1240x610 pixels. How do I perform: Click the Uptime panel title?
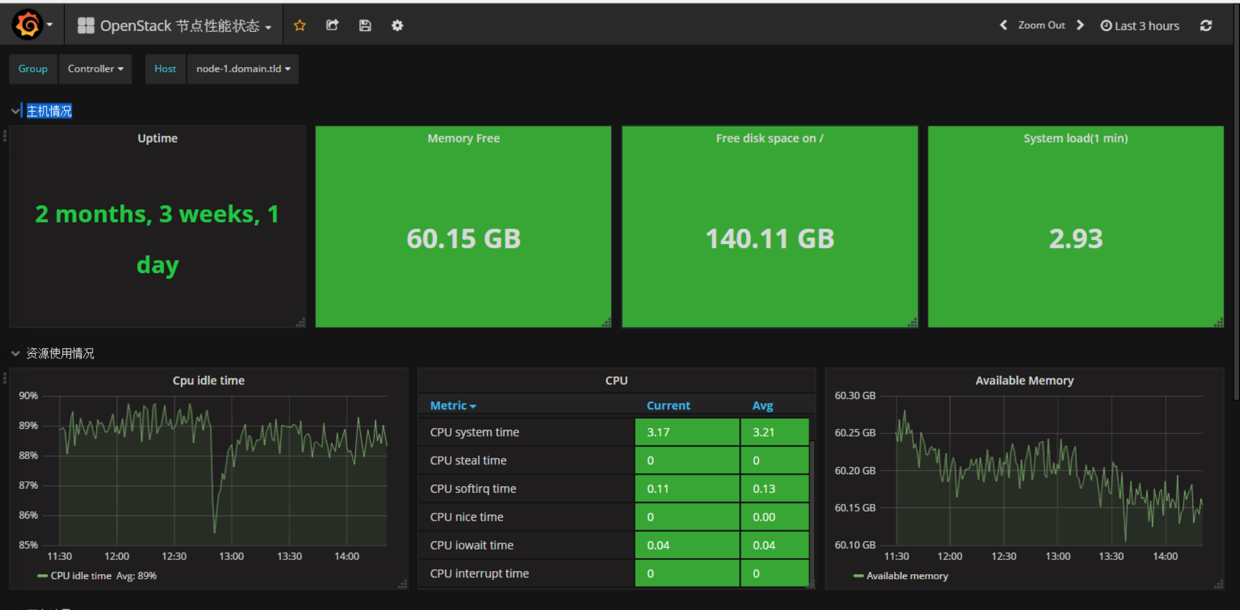click(x=157, y=139)
